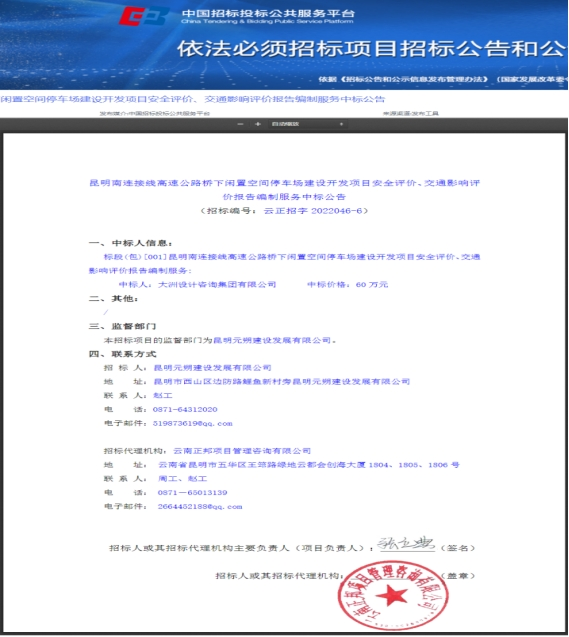Click the agency email 2664452188@qq.com
The height and width of the screenshot is (637, 569).
200,507
